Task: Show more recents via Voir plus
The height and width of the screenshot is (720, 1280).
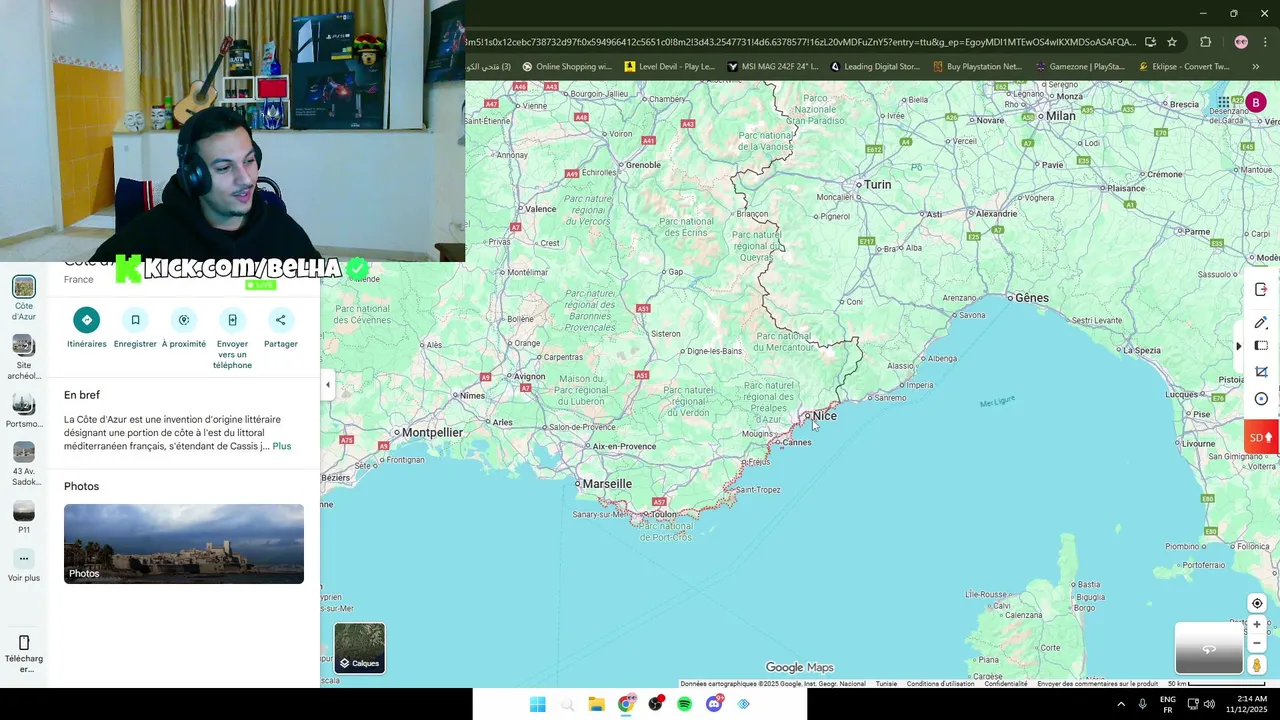Action: click(24, 565)
